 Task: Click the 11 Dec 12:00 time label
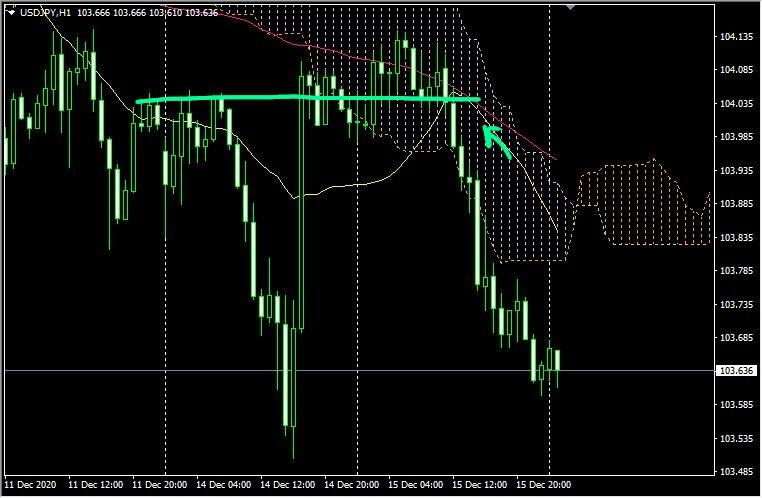(96, 484)
